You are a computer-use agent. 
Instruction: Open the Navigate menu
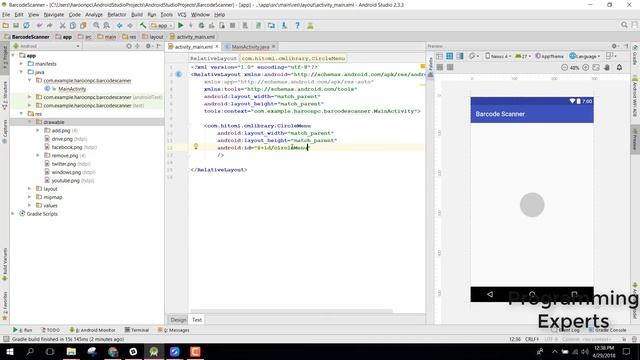coord(54,15)
